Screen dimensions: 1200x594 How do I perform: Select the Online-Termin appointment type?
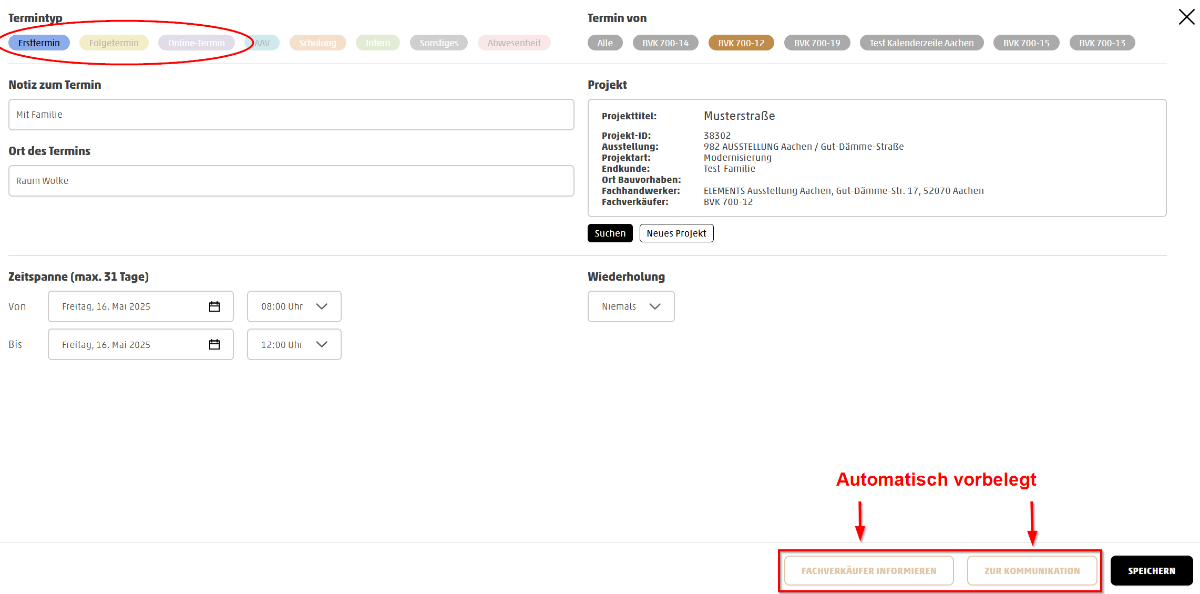pyautogui.click(x=197, y=43)
